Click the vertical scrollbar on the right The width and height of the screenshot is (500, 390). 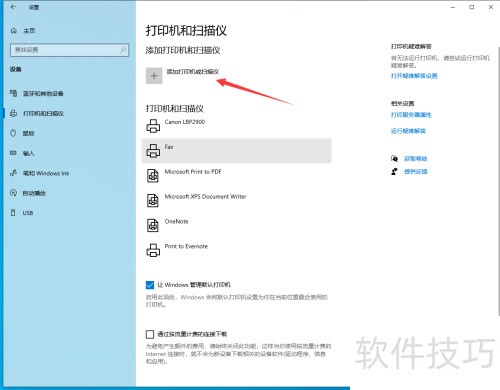click(498, 180)
